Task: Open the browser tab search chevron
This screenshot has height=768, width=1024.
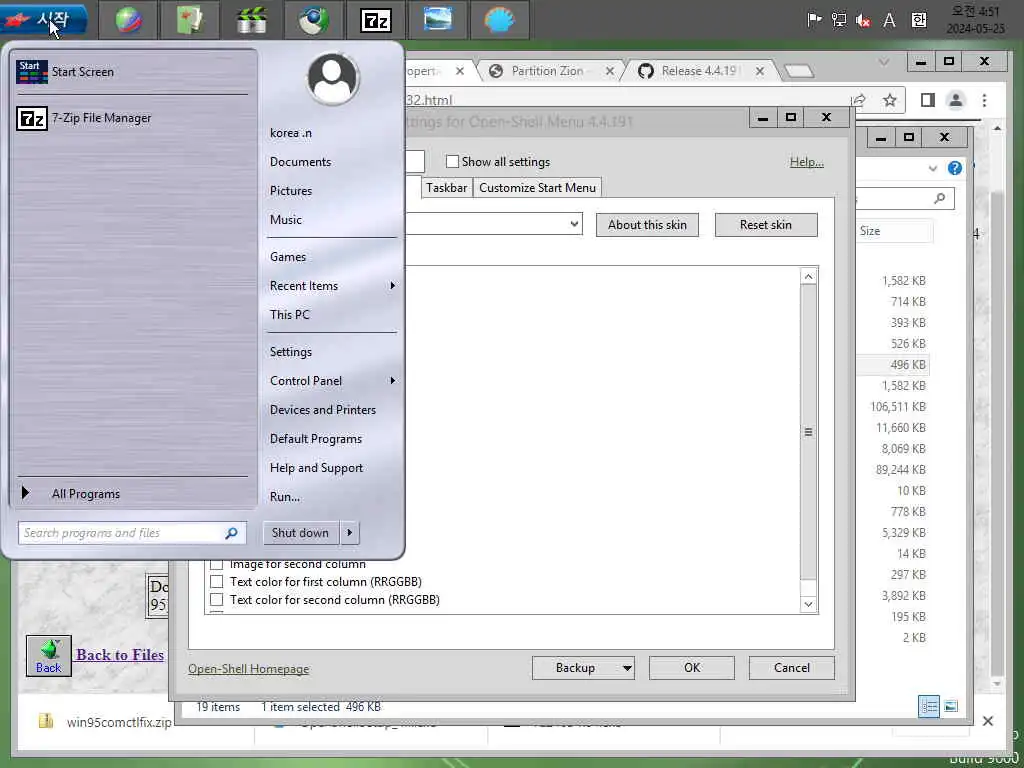Action: click(884, 62)
